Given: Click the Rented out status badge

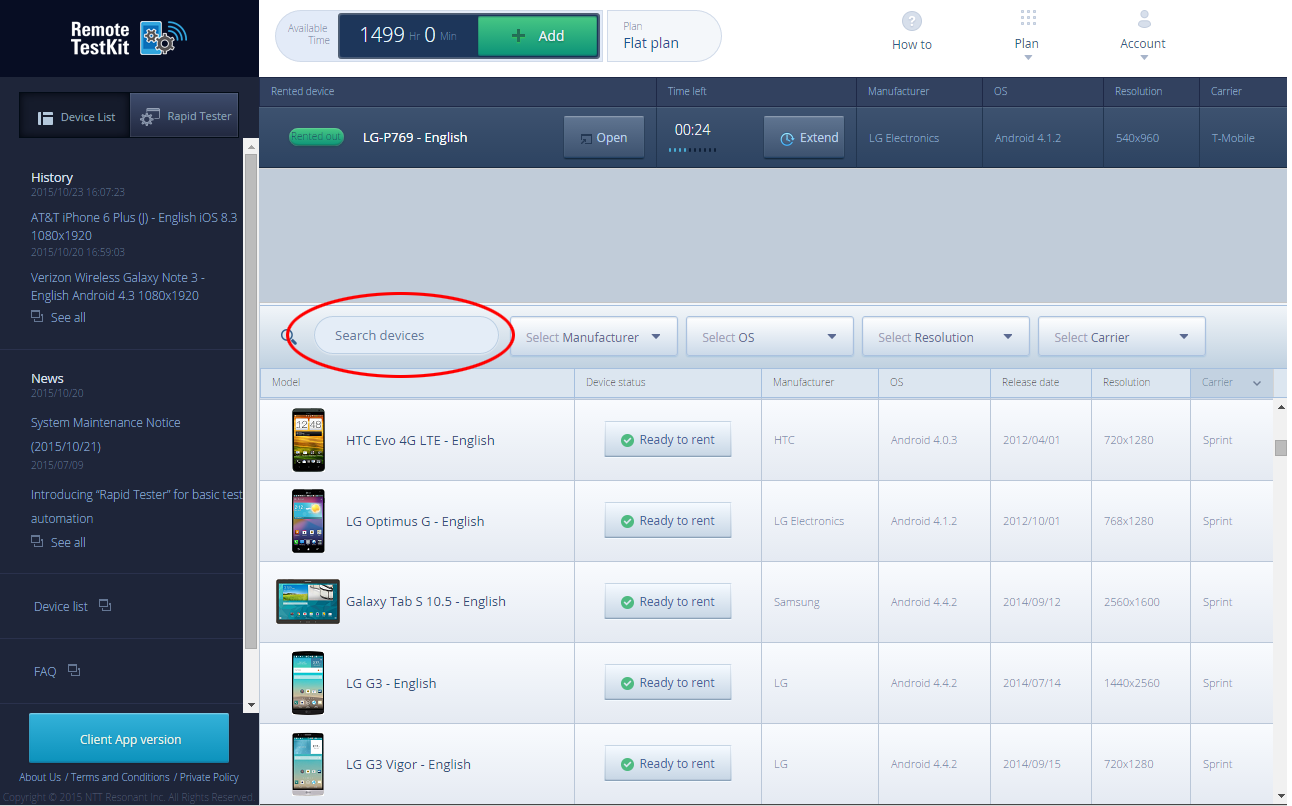Looking at the screenshot, I should click(x=316, y=137).
